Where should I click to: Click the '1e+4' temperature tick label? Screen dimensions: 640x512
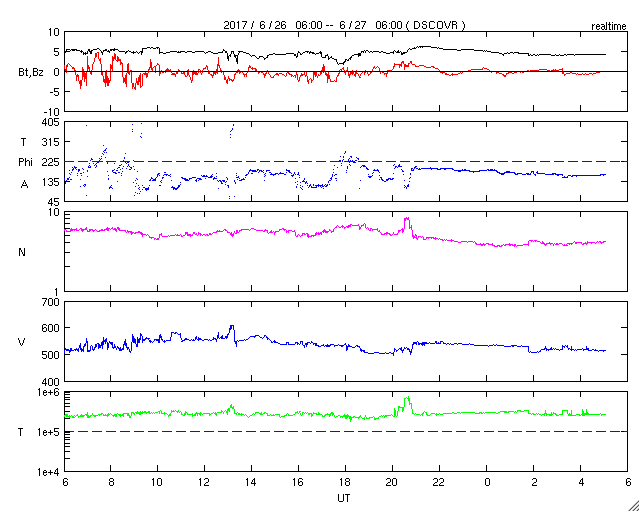coord(48,472)
